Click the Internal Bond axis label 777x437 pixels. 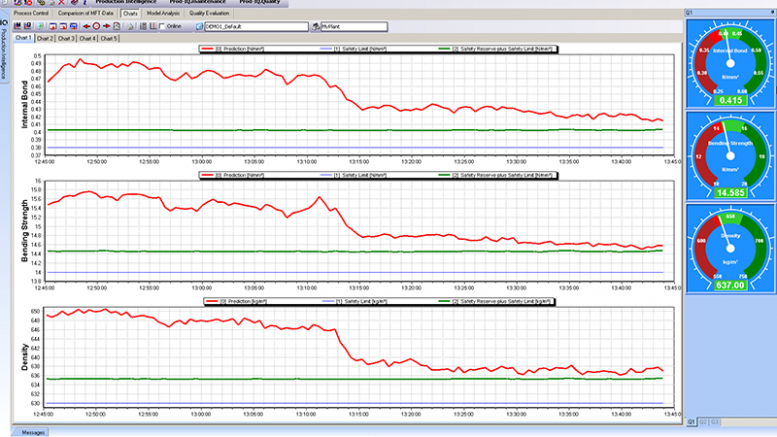[24, 105]
